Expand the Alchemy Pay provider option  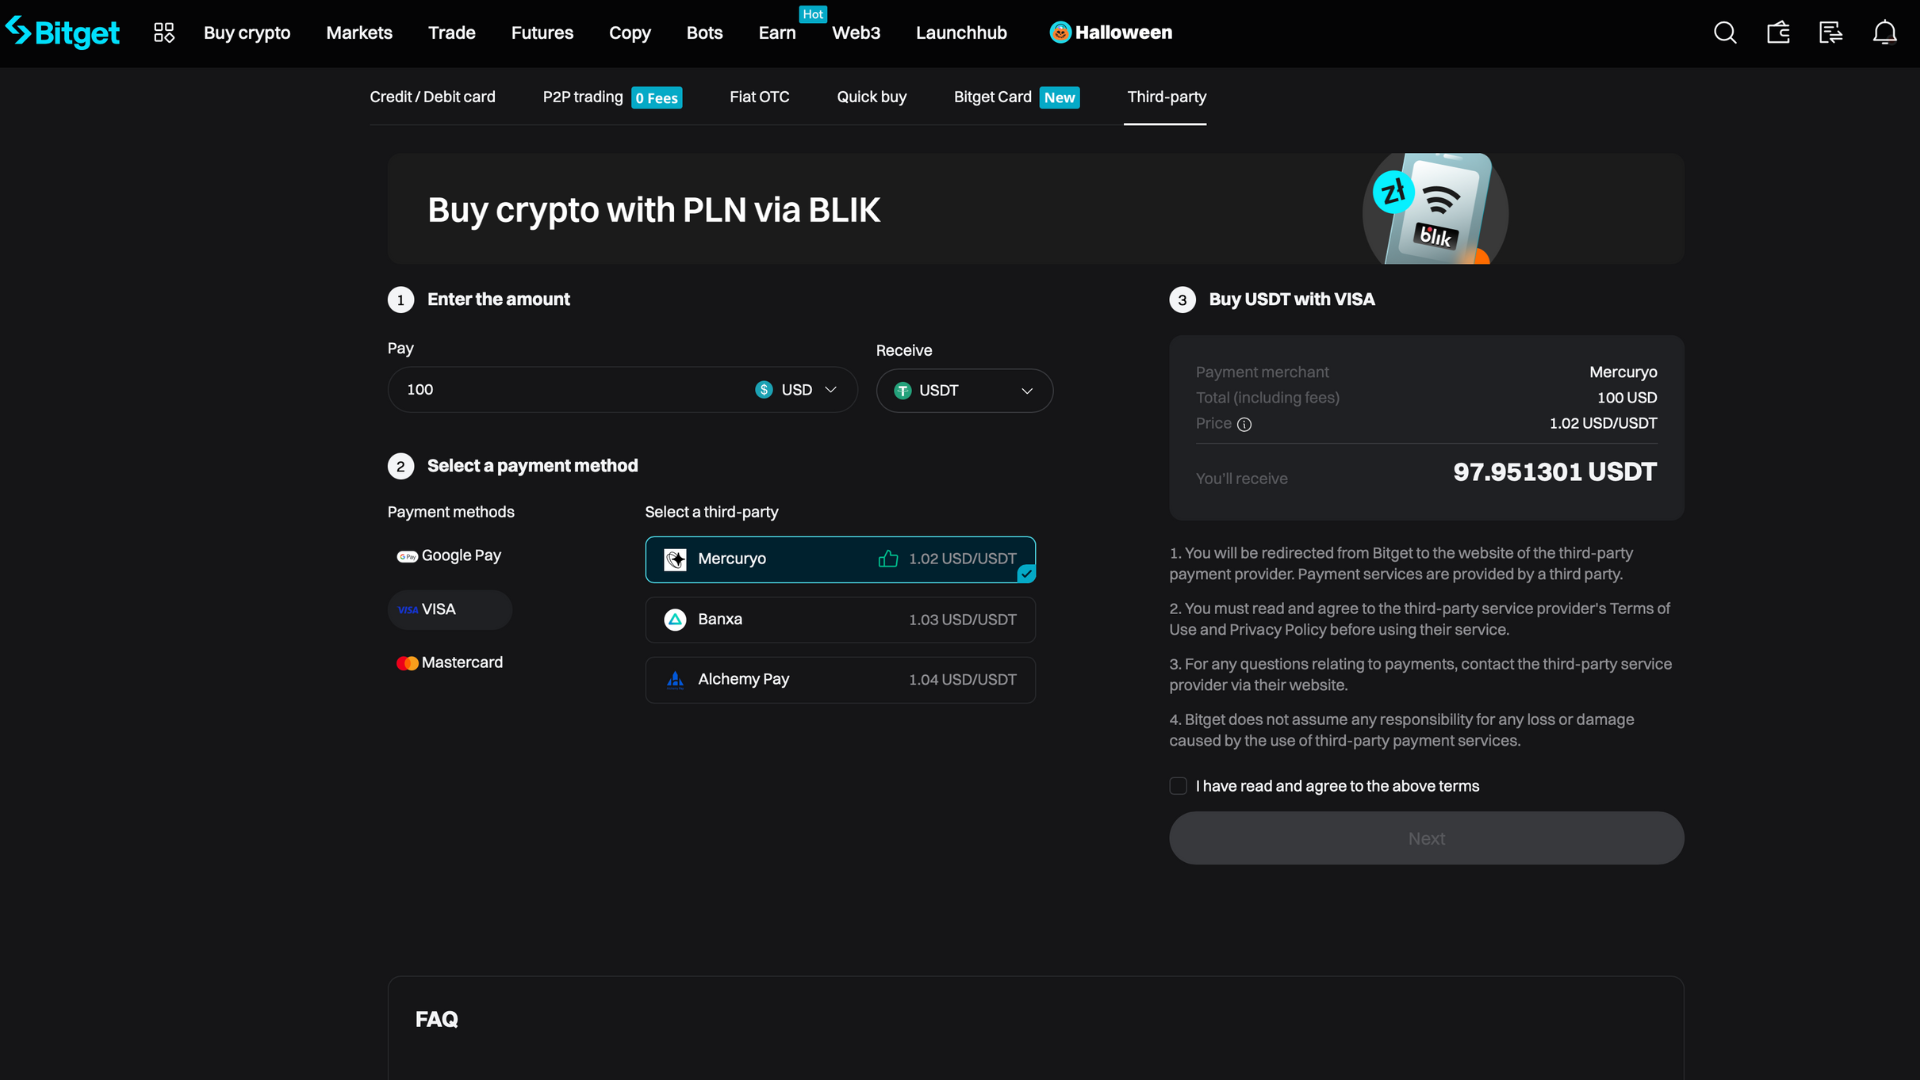pos(840,679)
